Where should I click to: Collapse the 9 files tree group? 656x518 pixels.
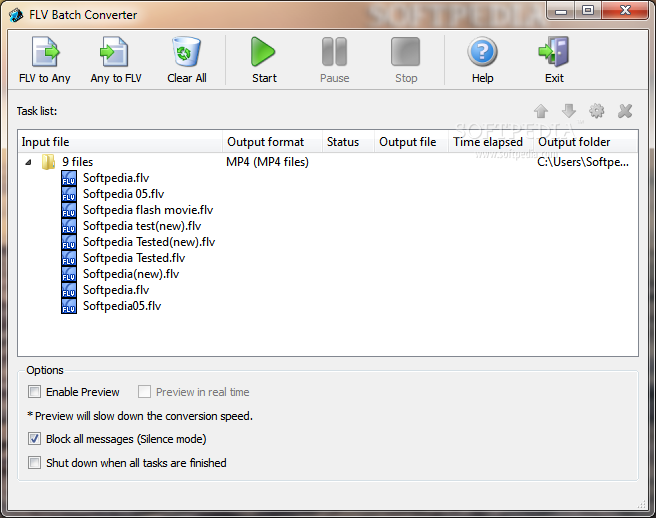pyautogui.click(x=28, y=162)
